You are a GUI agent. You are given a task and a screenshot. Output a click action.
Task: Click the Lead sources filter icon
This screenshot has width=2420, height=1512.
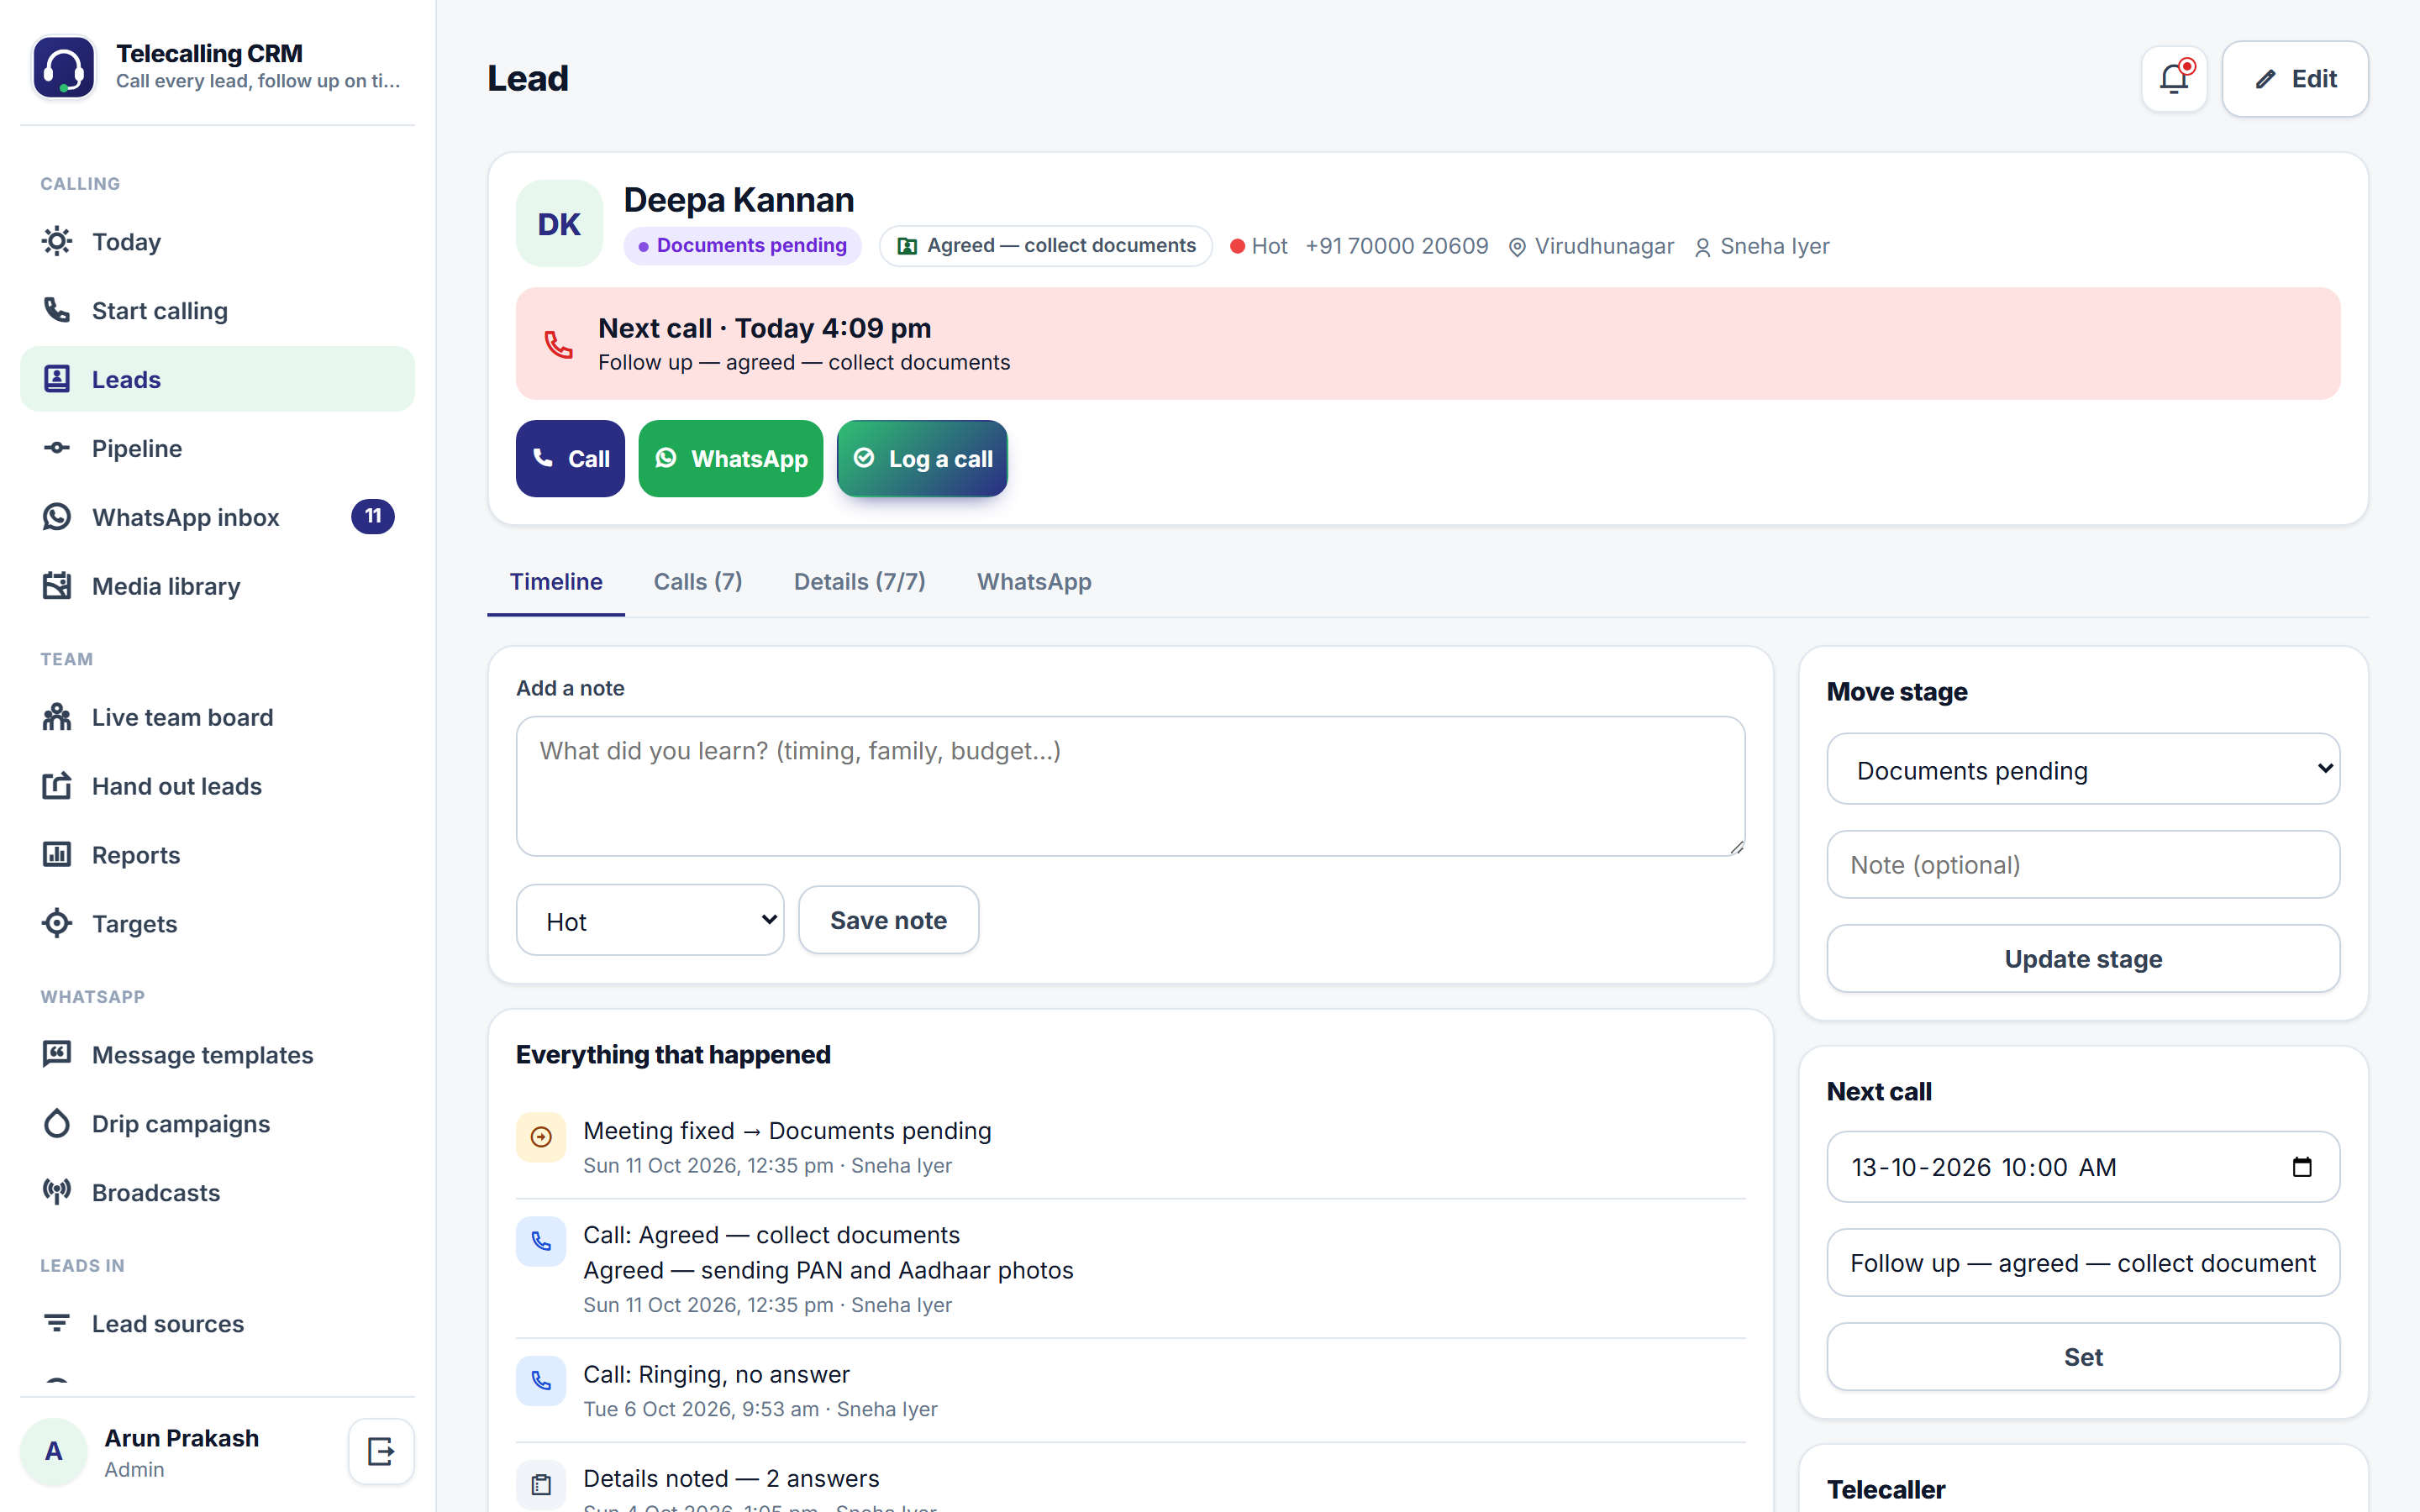click(57, 1323)
